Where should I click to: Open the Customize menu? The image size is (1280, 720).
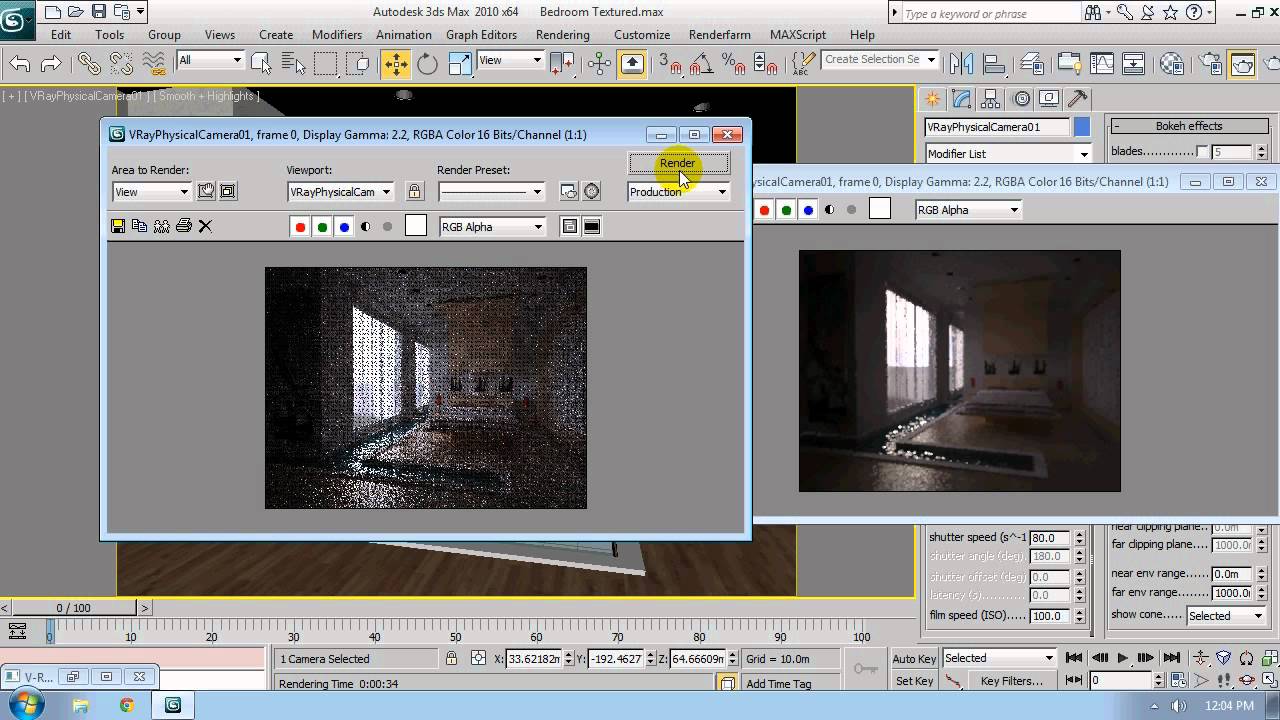[642, 34]
